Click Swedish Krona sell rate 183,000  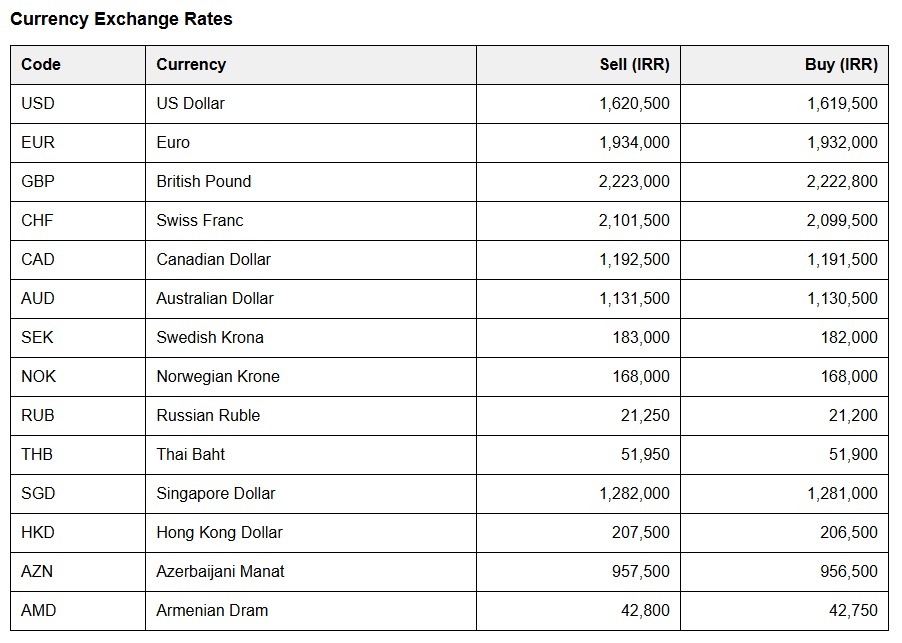point(641,338)
